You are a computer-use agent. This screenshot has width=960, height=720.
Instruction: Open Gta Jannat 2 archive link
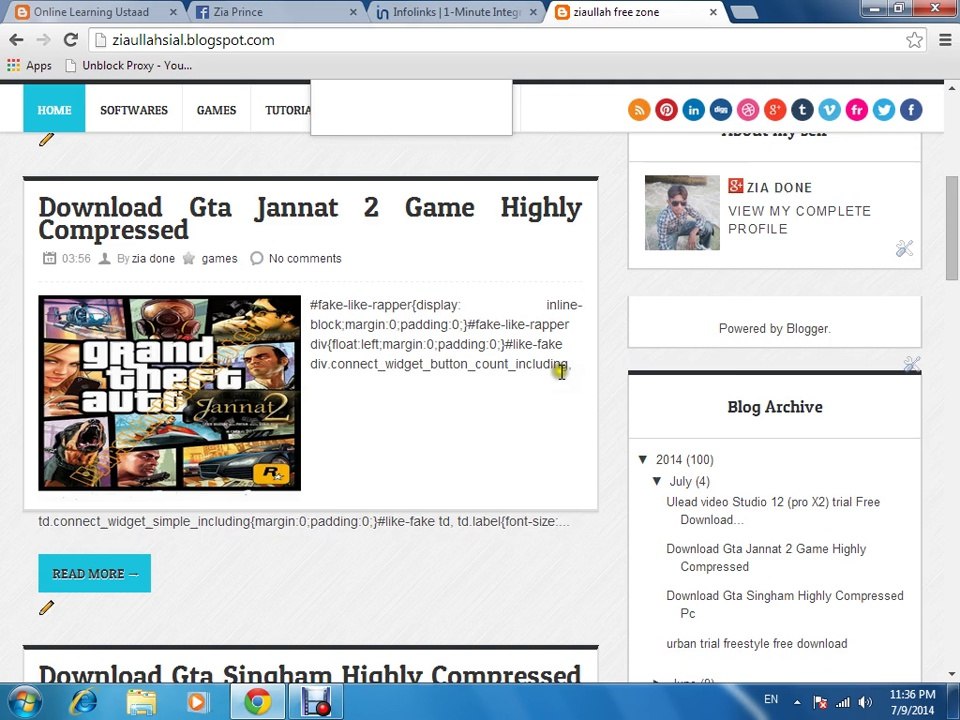pyautogui.click(x=766, y=558)
